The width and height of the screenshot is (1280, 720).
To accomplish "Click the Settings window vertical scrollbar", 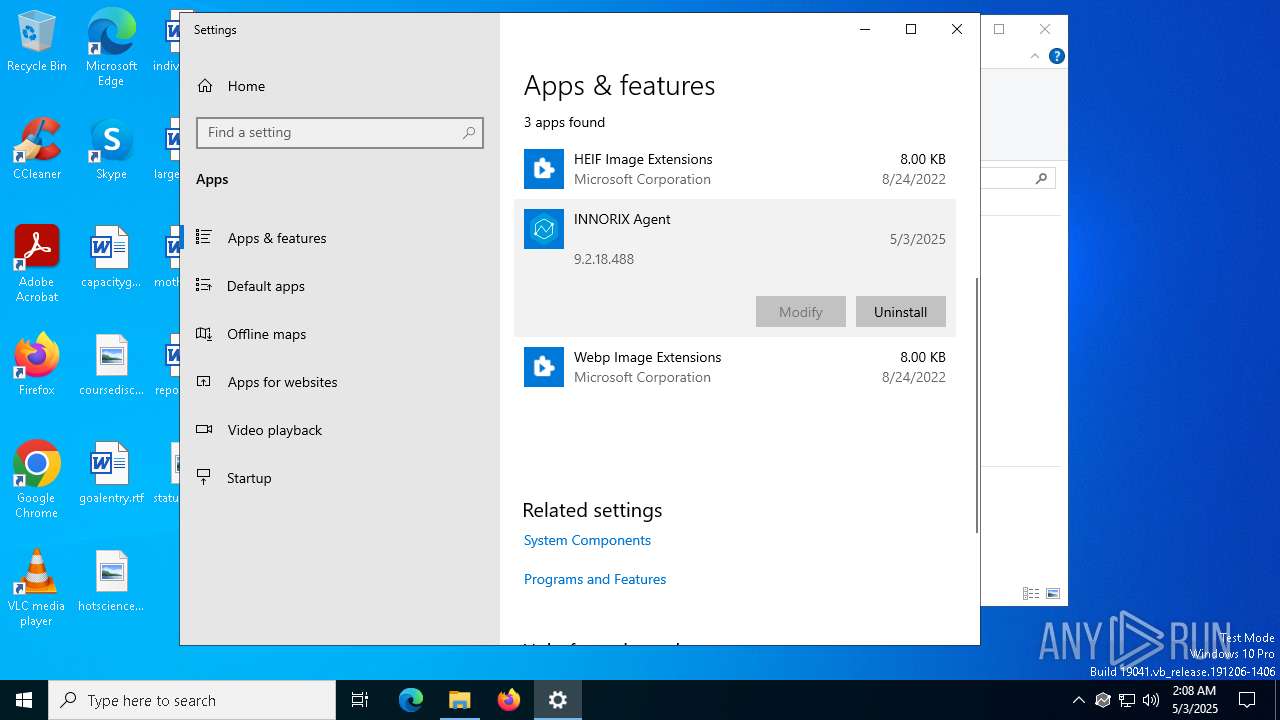I will pos(976,405).
